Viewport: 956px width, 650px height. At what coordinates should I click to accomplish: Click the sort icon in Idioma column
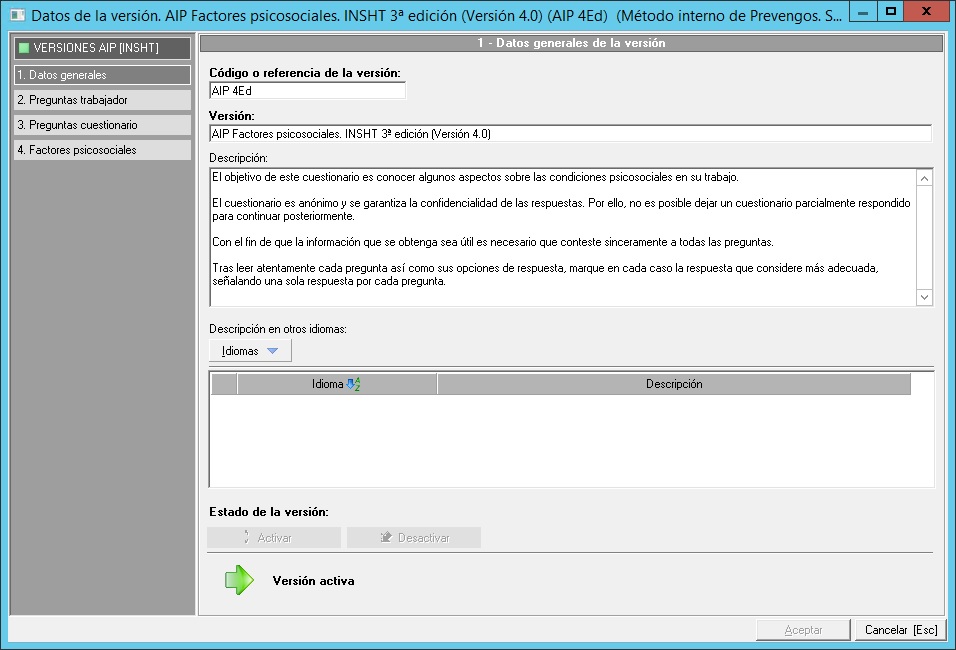pyautogui.click(x=352, y=385)
